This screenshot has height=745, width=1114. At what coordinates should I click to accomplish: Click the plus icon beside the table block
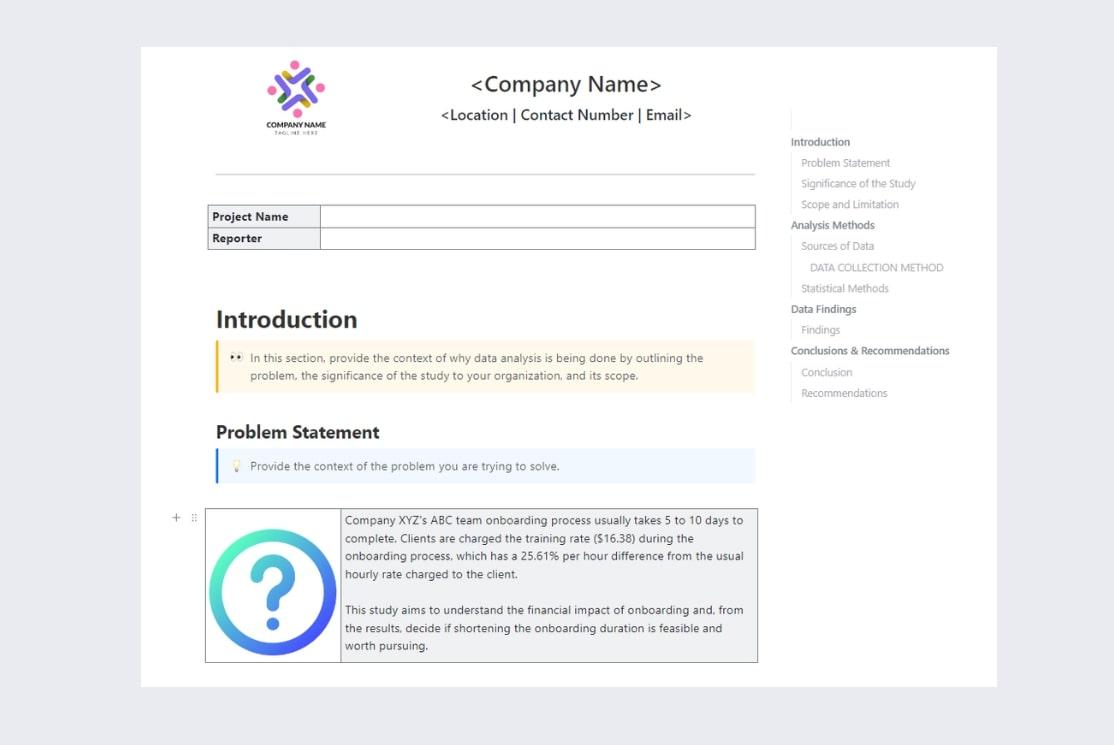click(x=176, y=518)
